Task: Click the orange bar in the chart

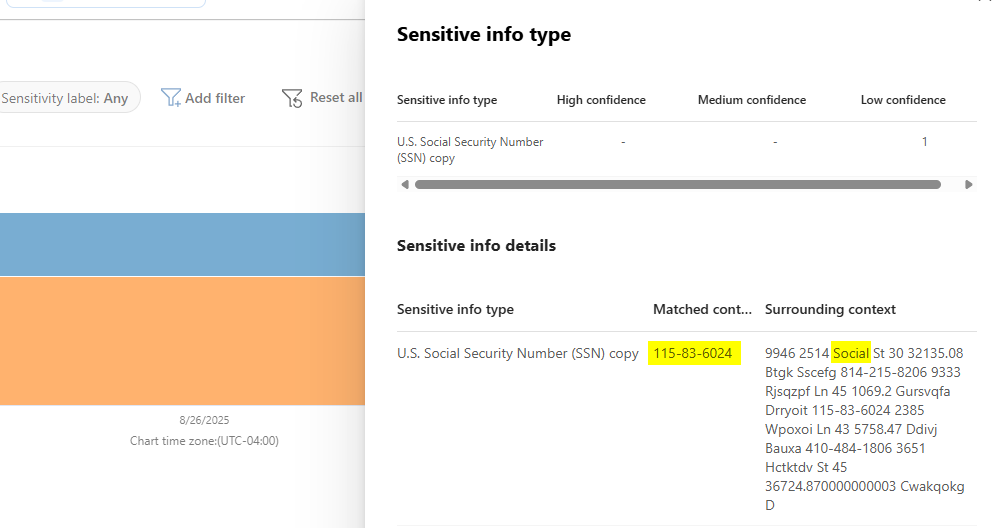Action: point(182,340)
